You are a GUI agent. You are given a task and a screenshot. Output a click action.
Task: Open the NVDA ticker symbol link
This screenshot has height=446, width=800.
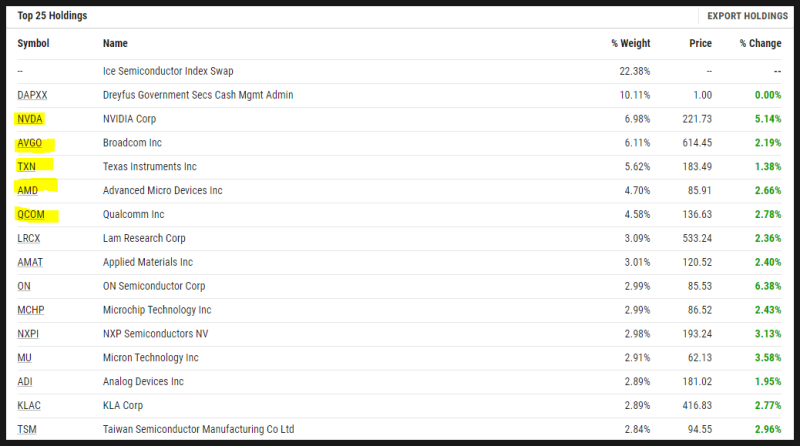[30, 119]
